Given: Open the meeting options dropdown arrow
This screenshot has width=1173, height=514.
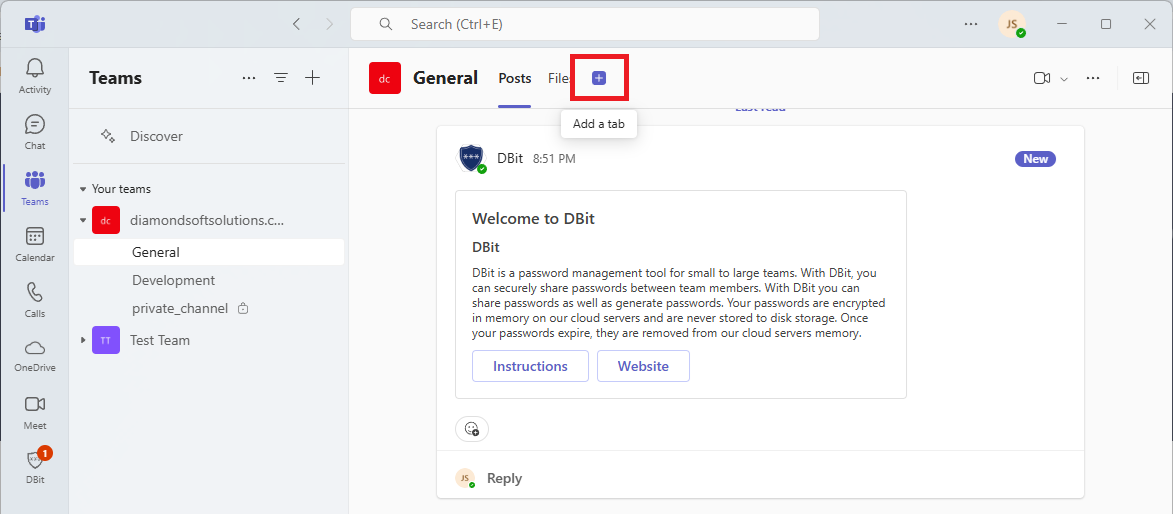Looking at the screenshot, I should 1064,79.
